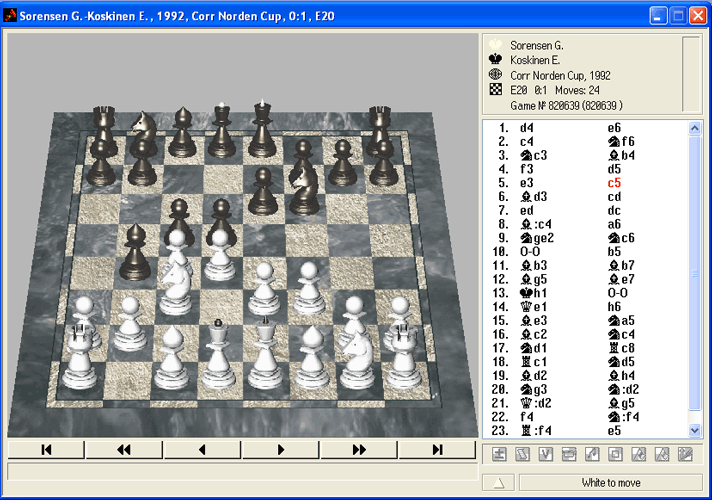This screenshot has height=500, width=712.
Task: Jump to the end of the game
Action: 436,450
